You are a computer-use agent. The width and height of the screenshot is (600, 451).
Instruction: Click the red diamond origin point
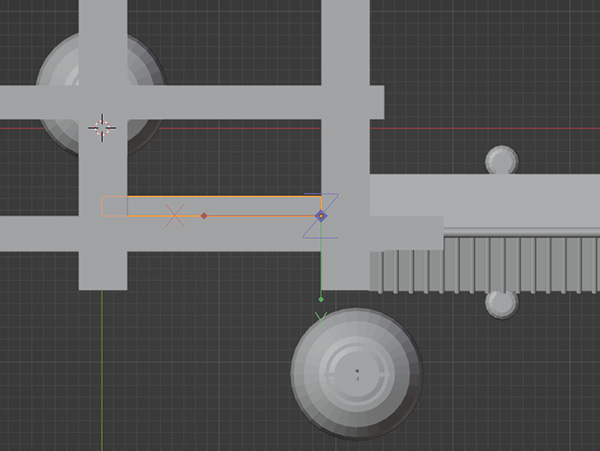204,215
